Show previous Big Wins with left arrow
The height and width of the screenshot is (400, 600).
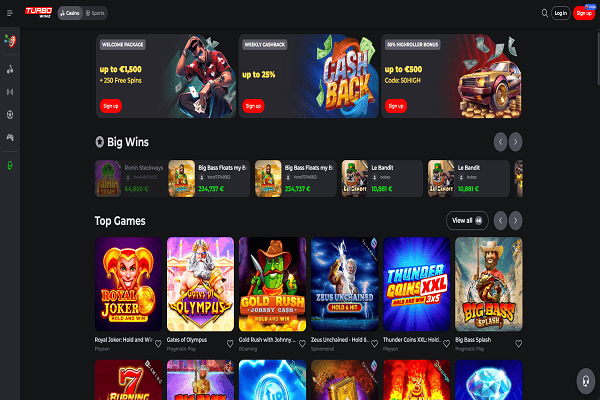500,142
